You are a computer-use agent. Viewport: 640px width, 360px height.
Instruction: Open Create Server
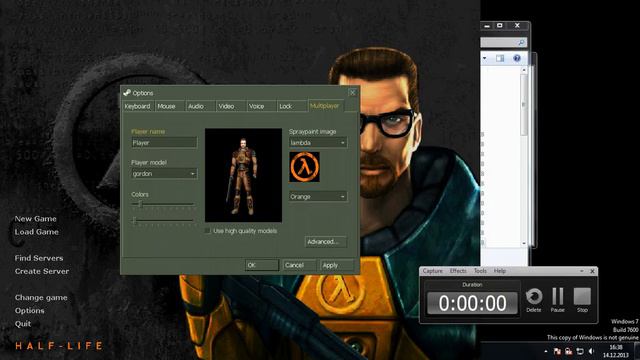pos(42,271)
